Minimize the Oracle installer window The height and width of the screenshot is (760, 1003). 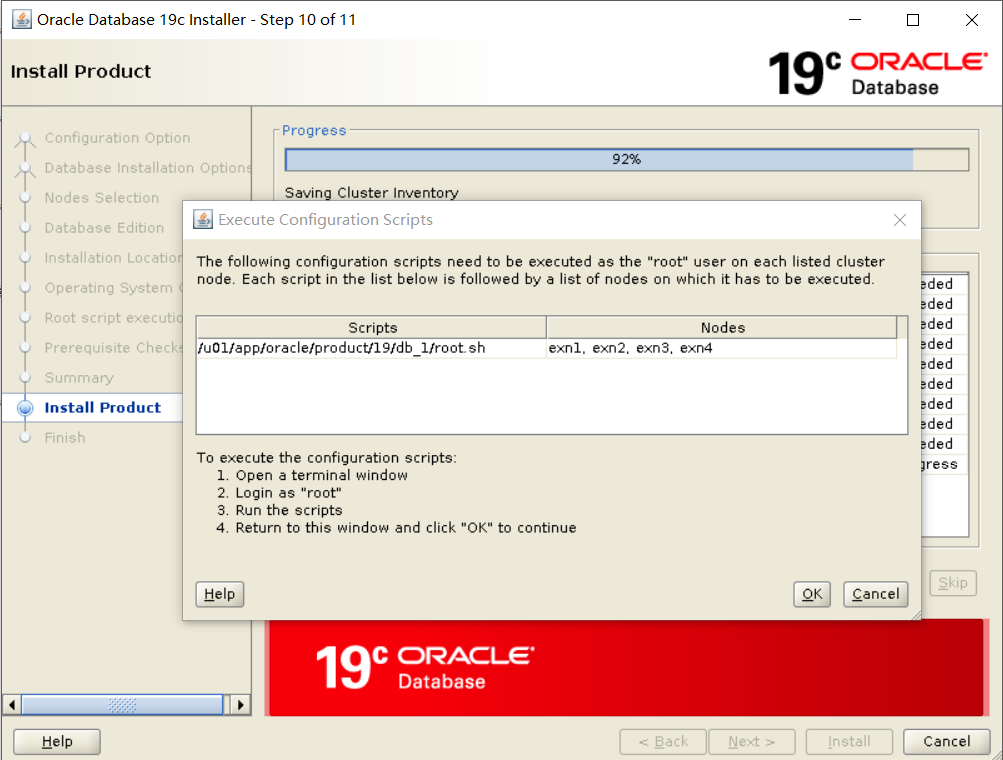[x=855, y=20]
